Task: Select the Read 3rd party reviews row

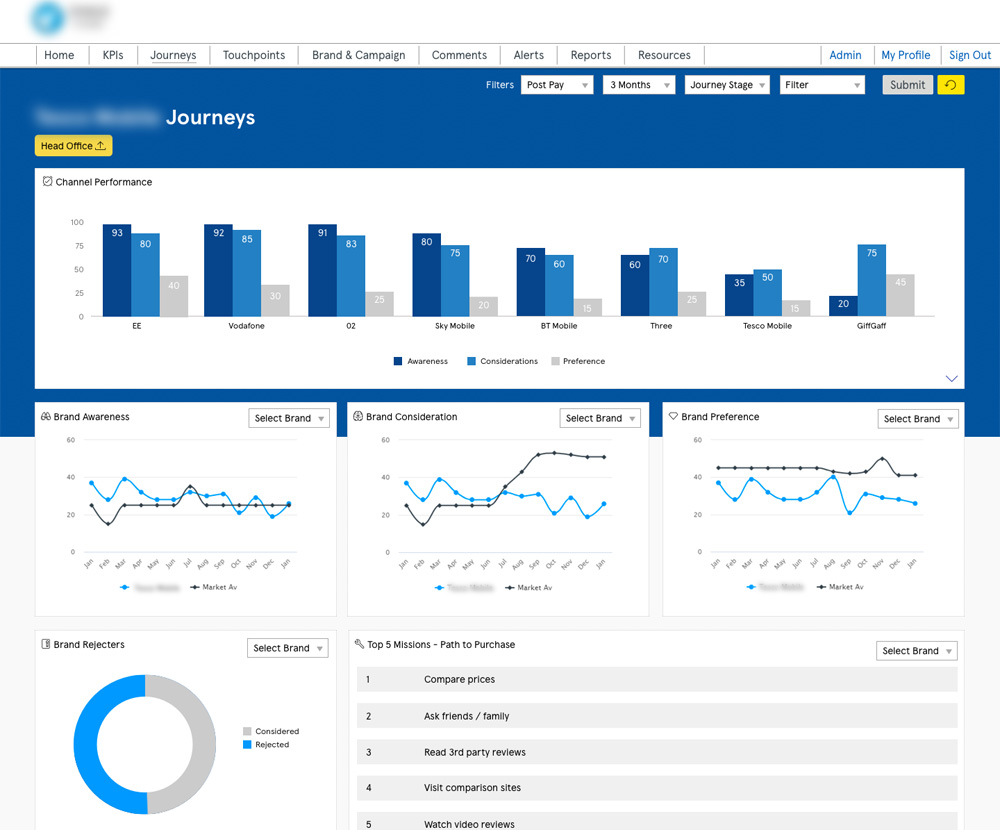Action: click(657, 752)
